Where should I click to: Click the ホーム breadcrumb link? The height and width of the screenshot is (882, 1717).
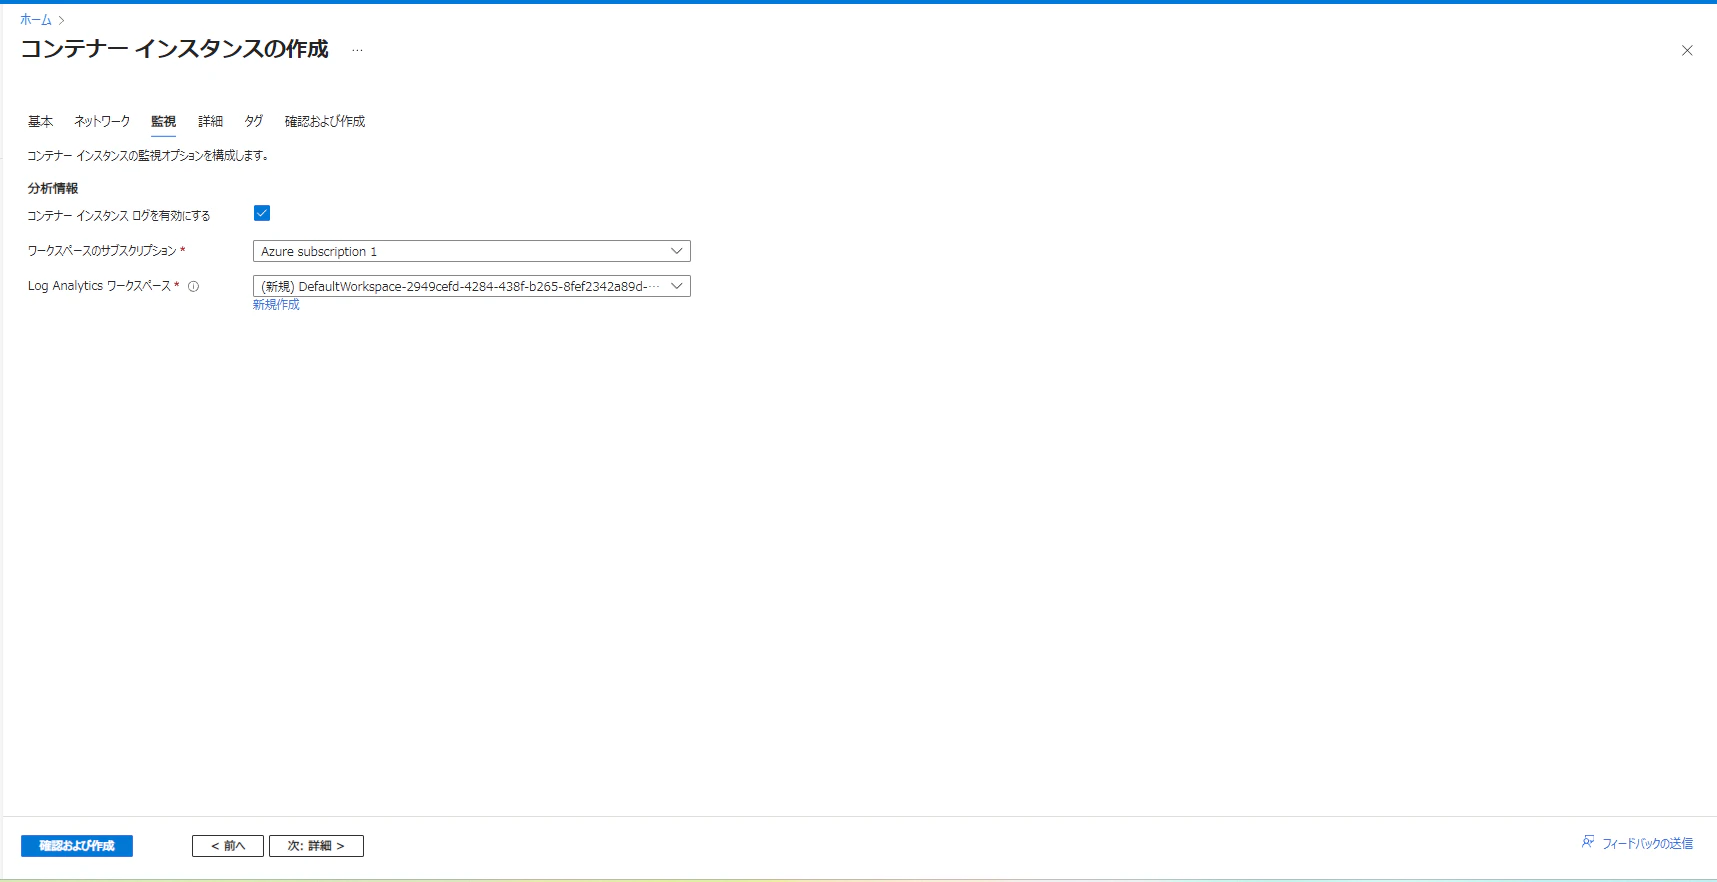36,20
